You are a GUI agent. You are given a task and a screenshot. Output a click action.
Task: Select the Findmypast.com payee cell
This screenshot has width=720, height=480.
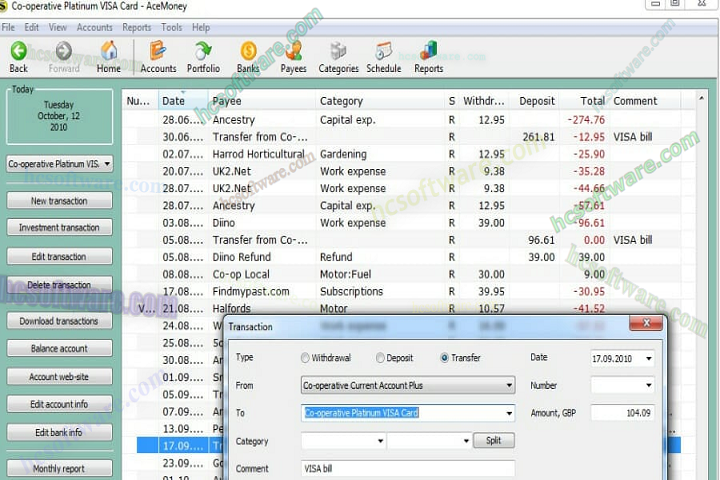[x=251, y=292]
